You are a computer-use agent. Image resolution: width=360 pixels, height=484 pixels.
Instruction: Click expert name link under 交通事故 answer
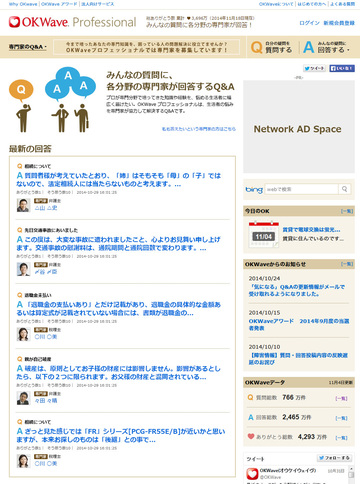(x=46, y=272)
